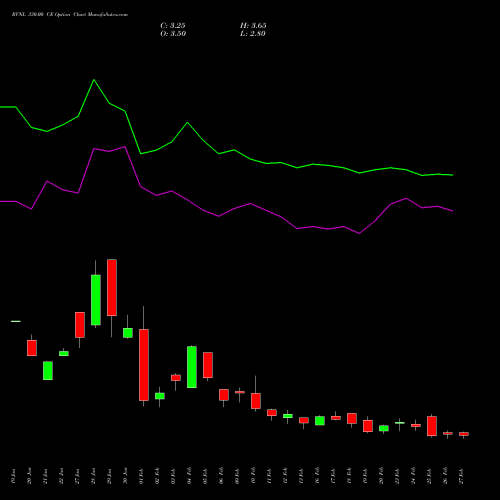This screenshot has height=500, width=500.
Task: Select the long red candlestick for 01 Feb
Action: coord(144,365)
